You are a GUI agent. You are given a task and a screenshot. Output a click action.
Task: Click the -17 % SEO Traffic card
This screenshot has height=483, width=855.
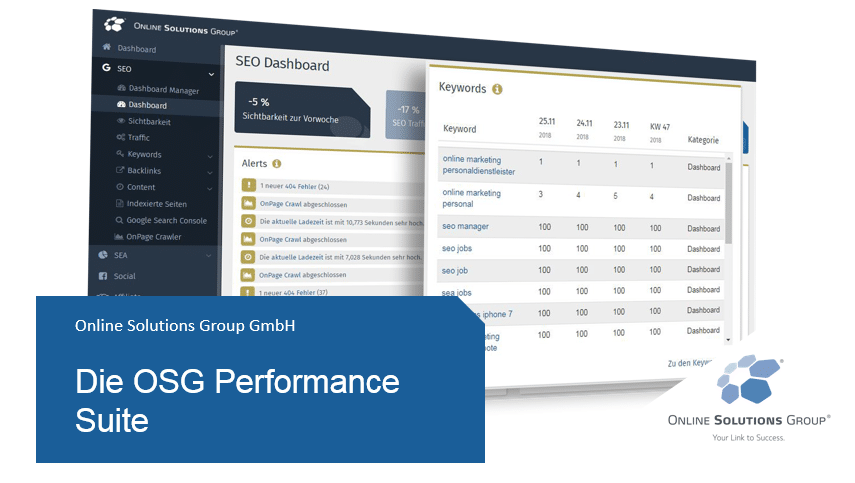tap(406, 116)
